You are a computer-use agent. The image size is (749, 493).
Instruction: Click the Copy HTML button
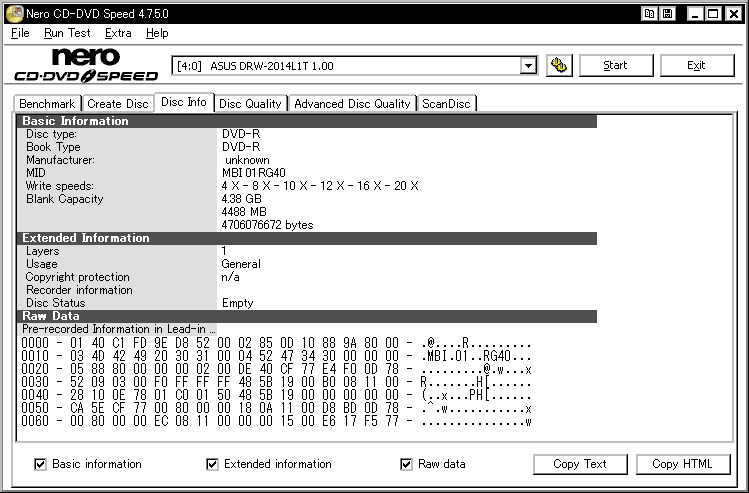tap(683, 464)
